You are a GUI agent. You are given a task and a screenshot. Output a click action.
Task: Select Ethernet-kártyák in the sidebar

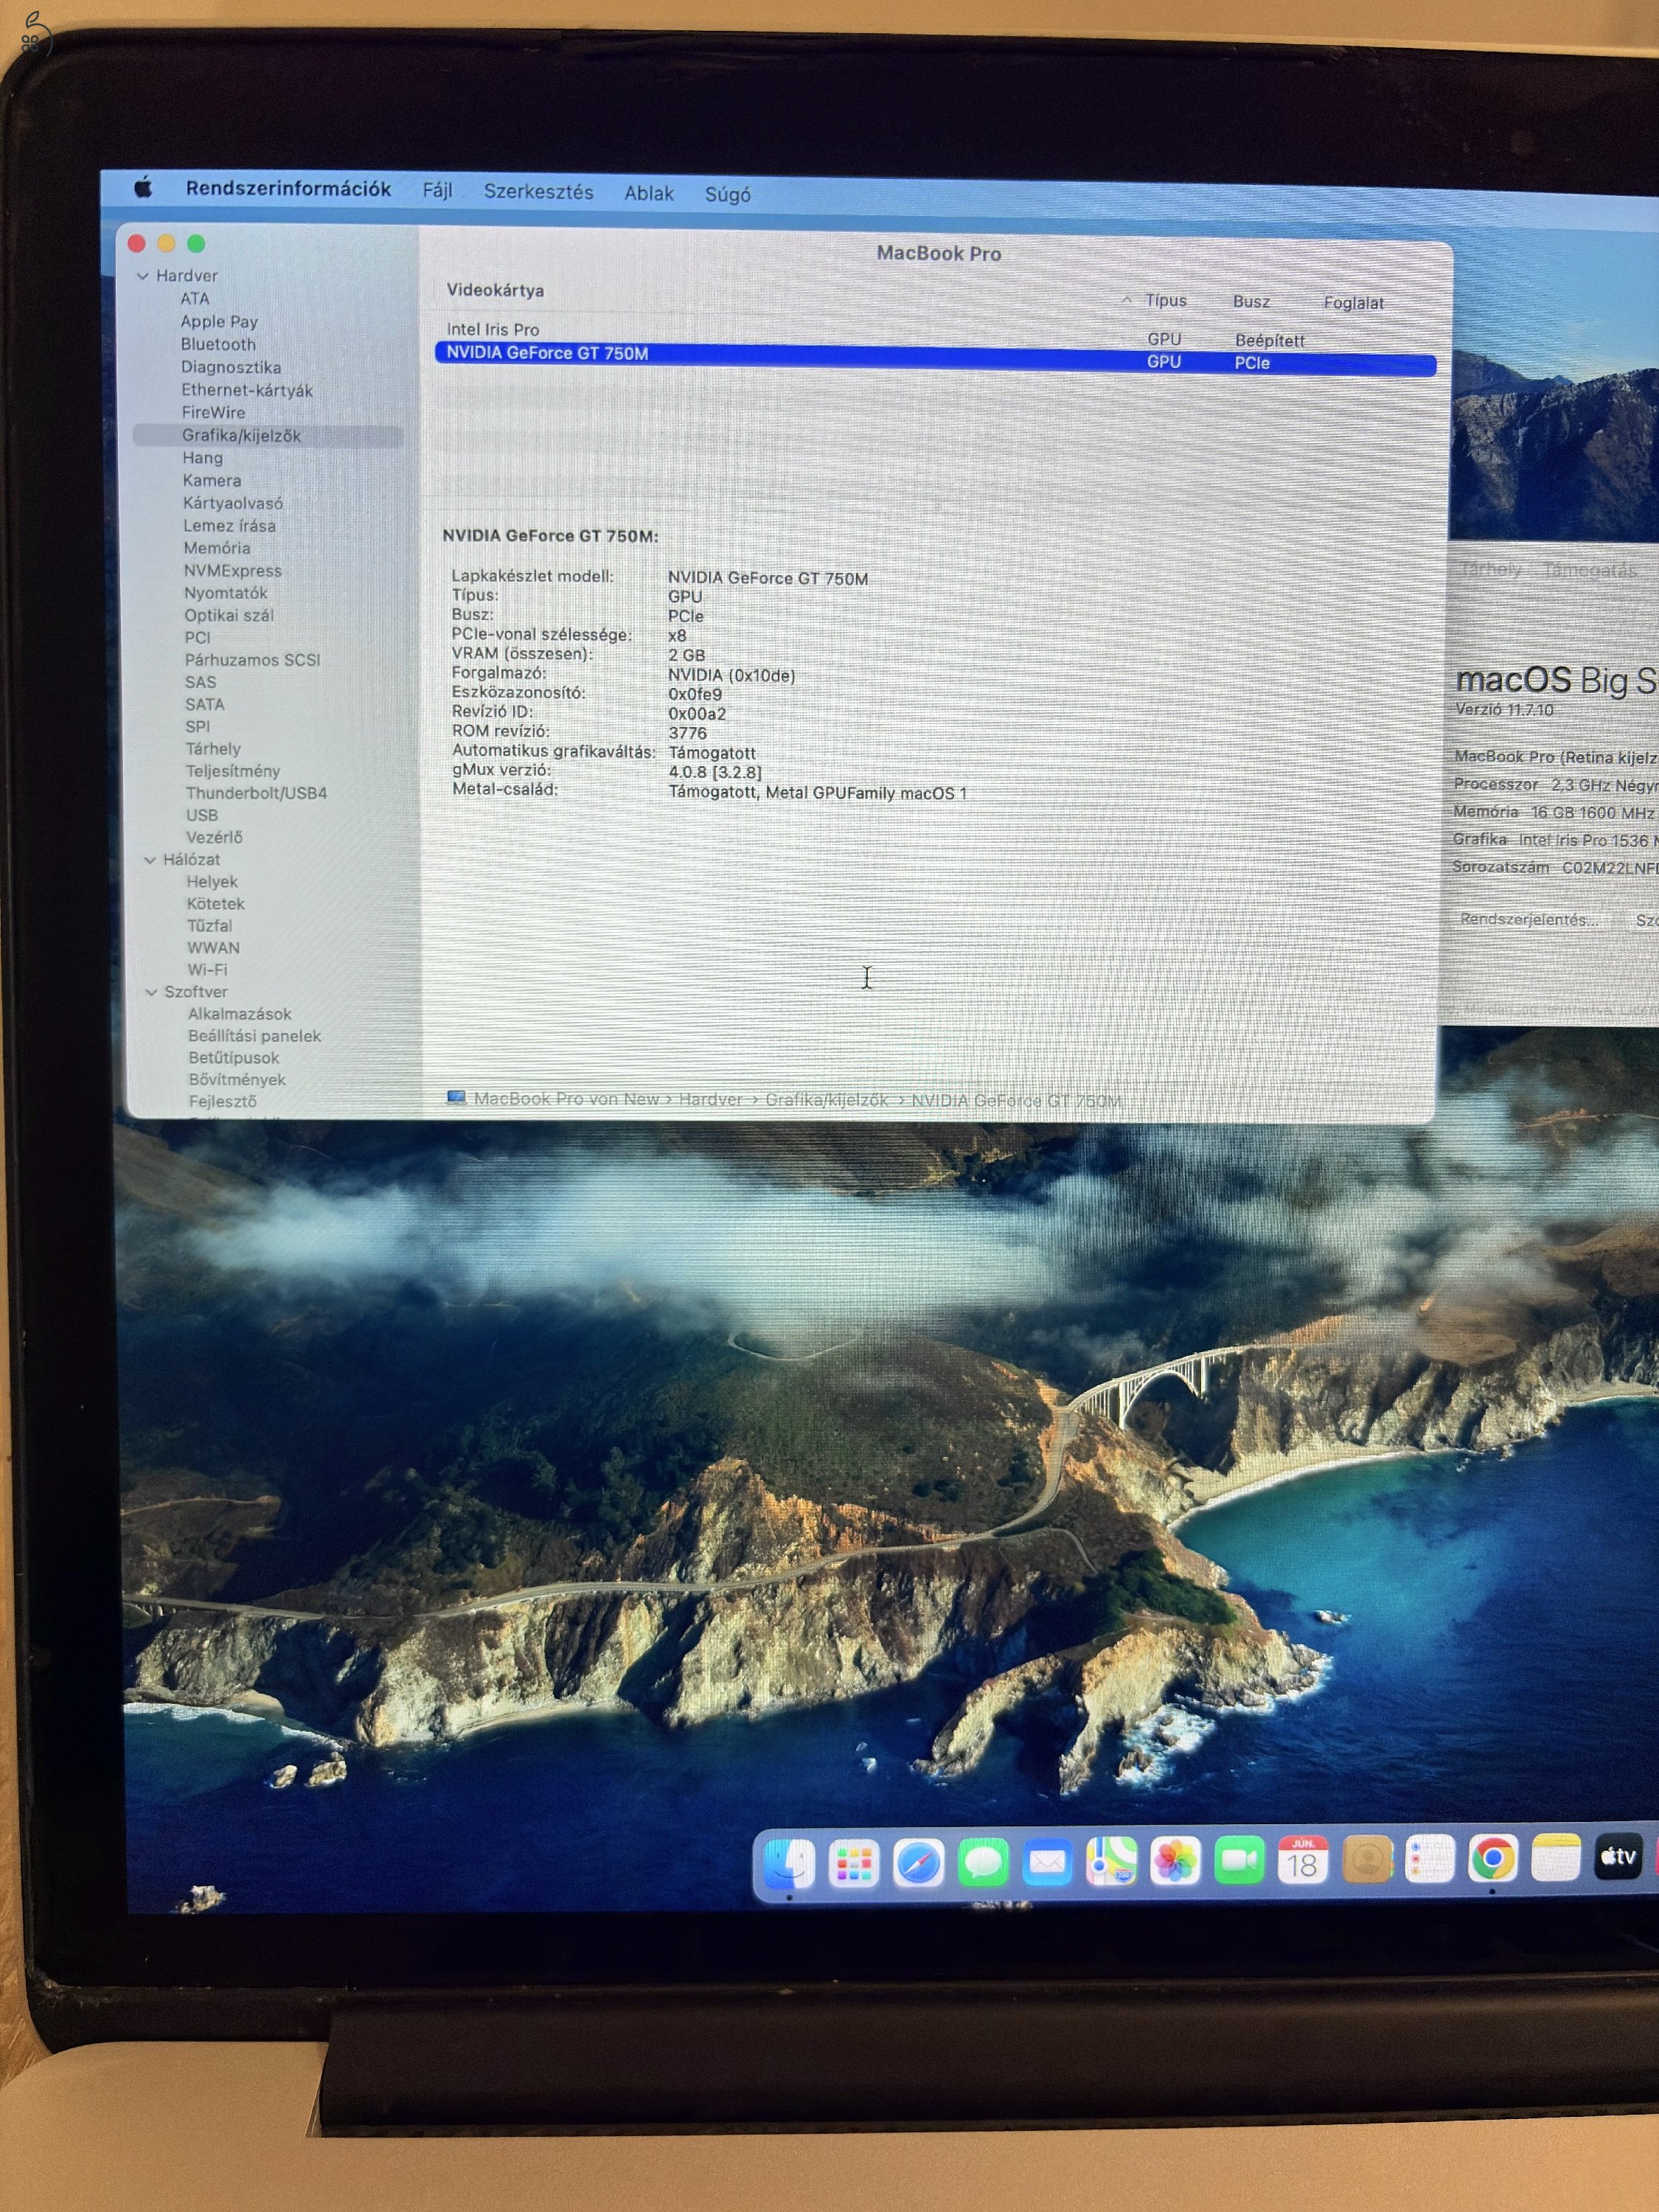pyautogui.click(x=247, y=391)
